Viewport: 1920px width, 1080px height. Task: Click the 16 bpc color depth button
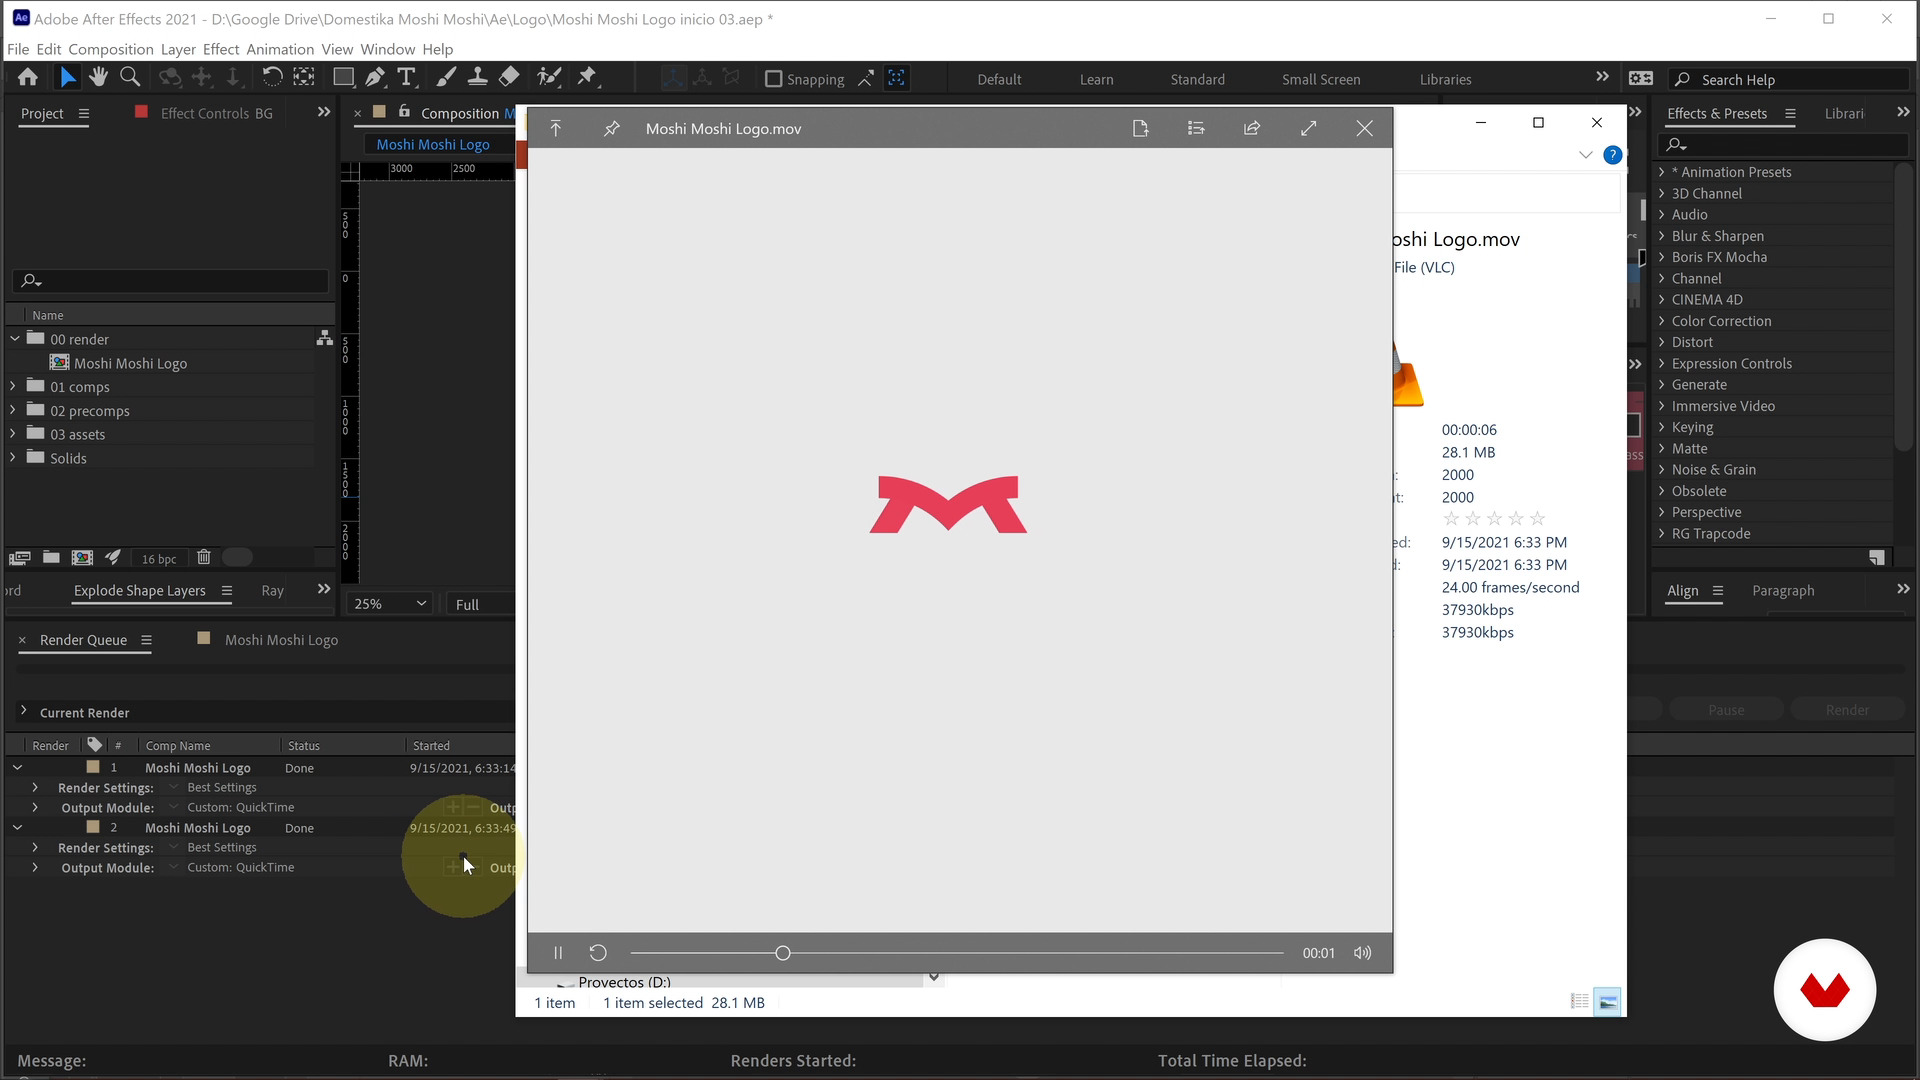pos(159,559)
